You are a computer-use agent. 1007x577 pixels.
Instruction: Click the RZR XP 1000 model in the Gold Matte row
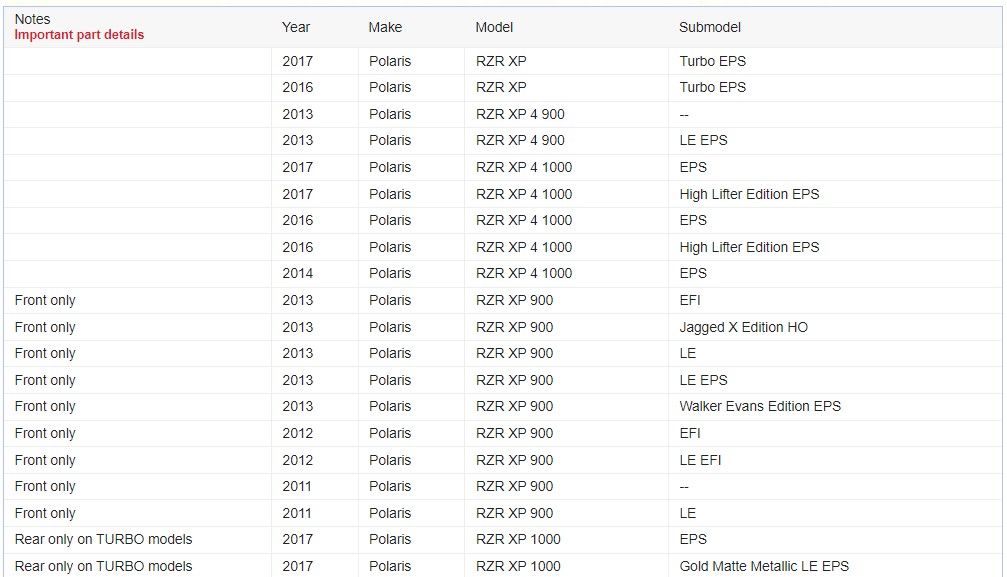(518, 566)
